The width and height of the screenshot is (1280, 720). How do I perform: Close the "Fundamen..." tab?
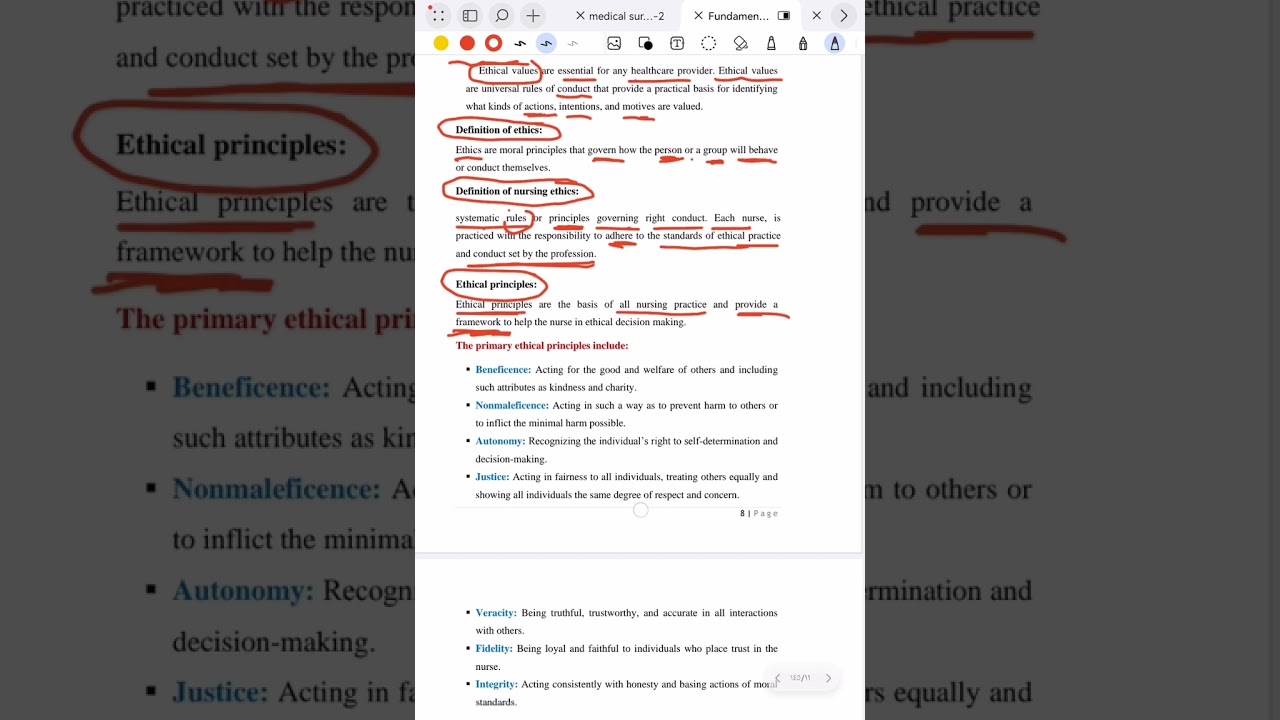[698, 16]
